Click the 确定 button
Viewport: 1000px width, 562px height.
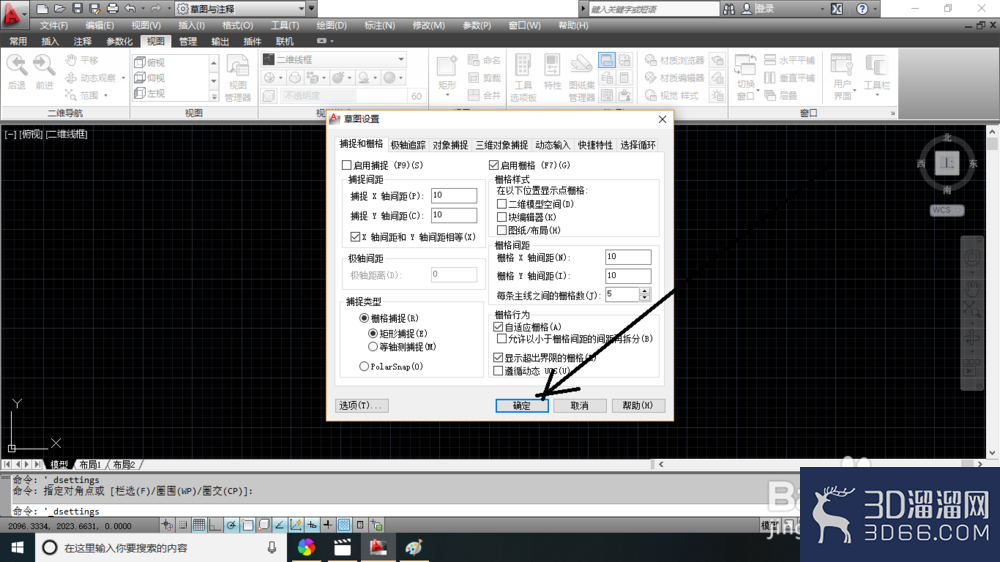522,405
